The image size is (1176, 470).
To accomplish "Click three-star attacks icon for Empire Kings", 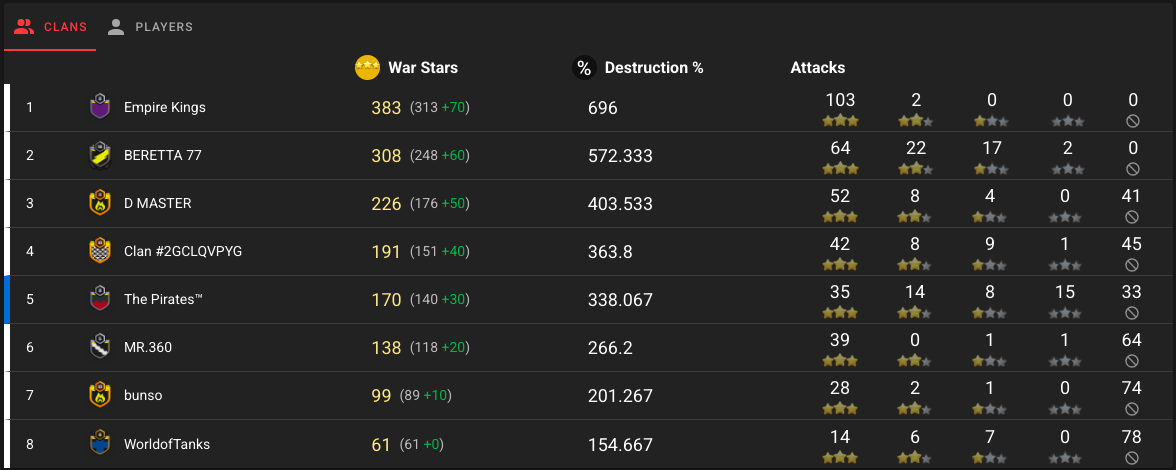I will (x=840, y=121).
